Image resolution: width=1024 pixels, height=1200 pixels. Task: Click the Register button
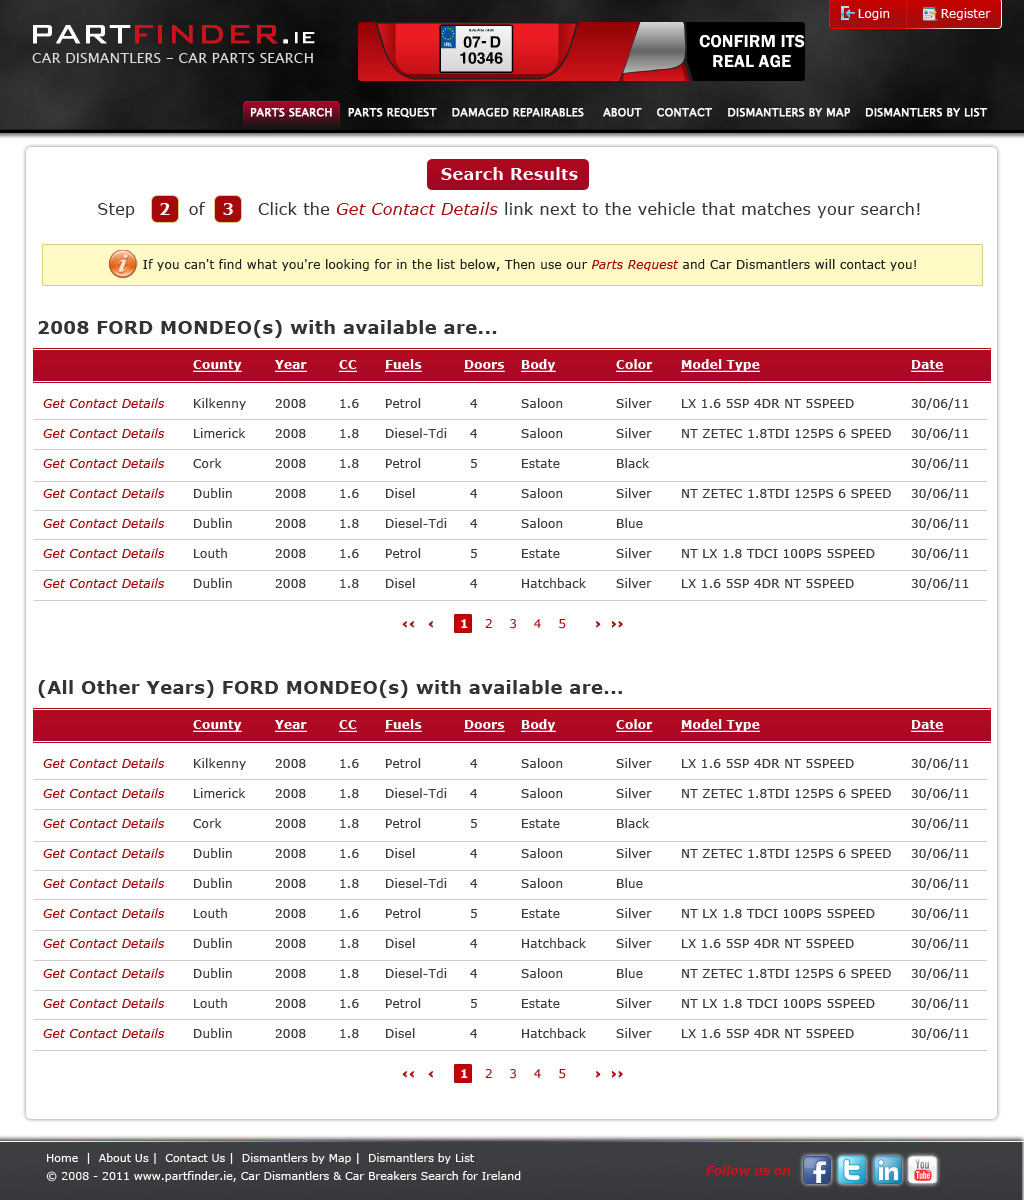956,14
